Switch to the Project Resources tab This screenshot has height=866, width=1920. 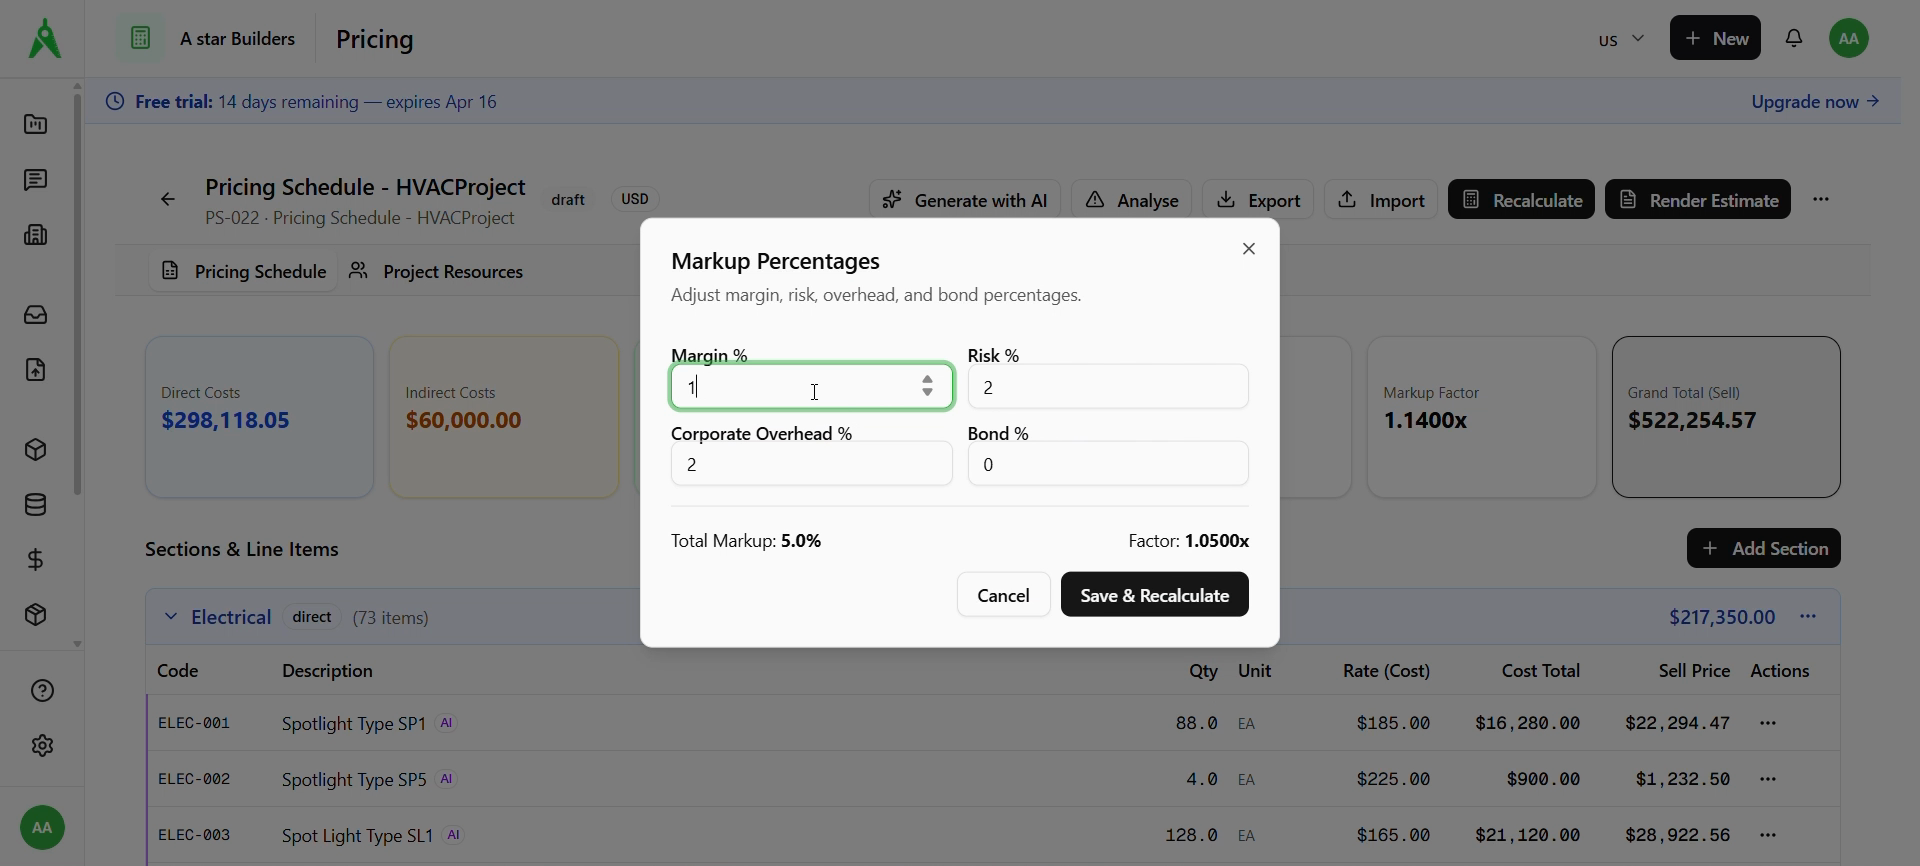point(437,272)
